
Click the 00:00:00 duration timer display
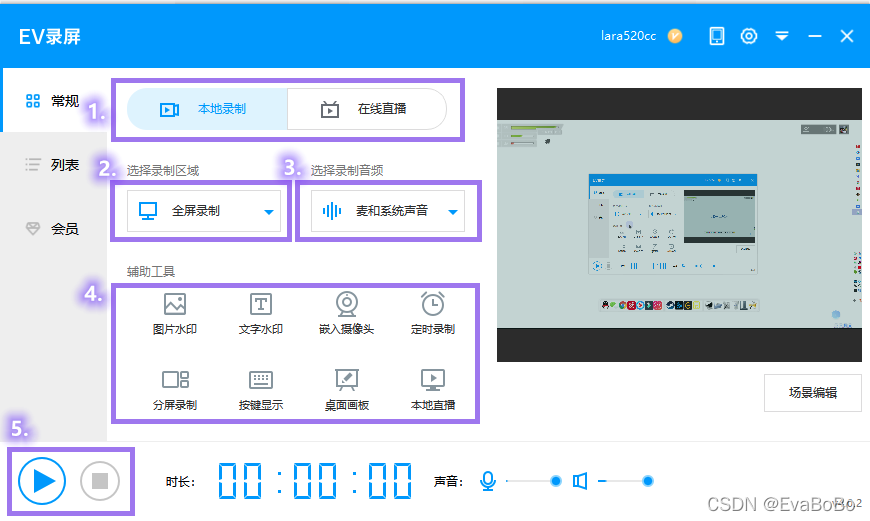point(315,481)
